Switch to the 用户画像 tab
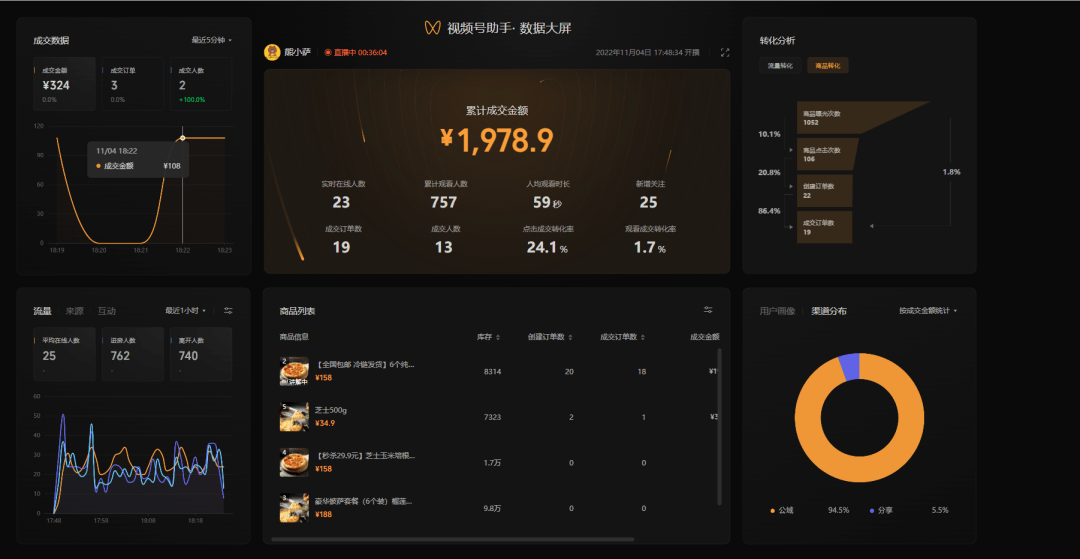Image resolution: width=1080 pixels, height=559 pixels. pyautogui.click(x=777, y=311)
